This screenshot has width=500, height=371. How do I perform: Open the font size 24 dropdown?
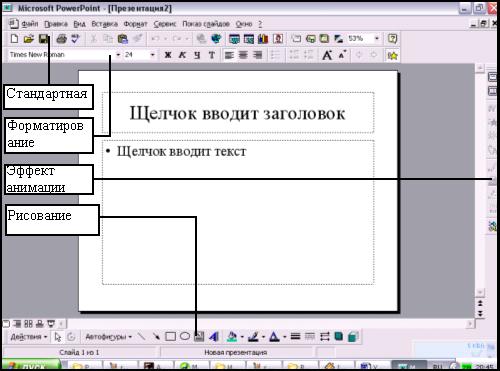tap(152, 55)
